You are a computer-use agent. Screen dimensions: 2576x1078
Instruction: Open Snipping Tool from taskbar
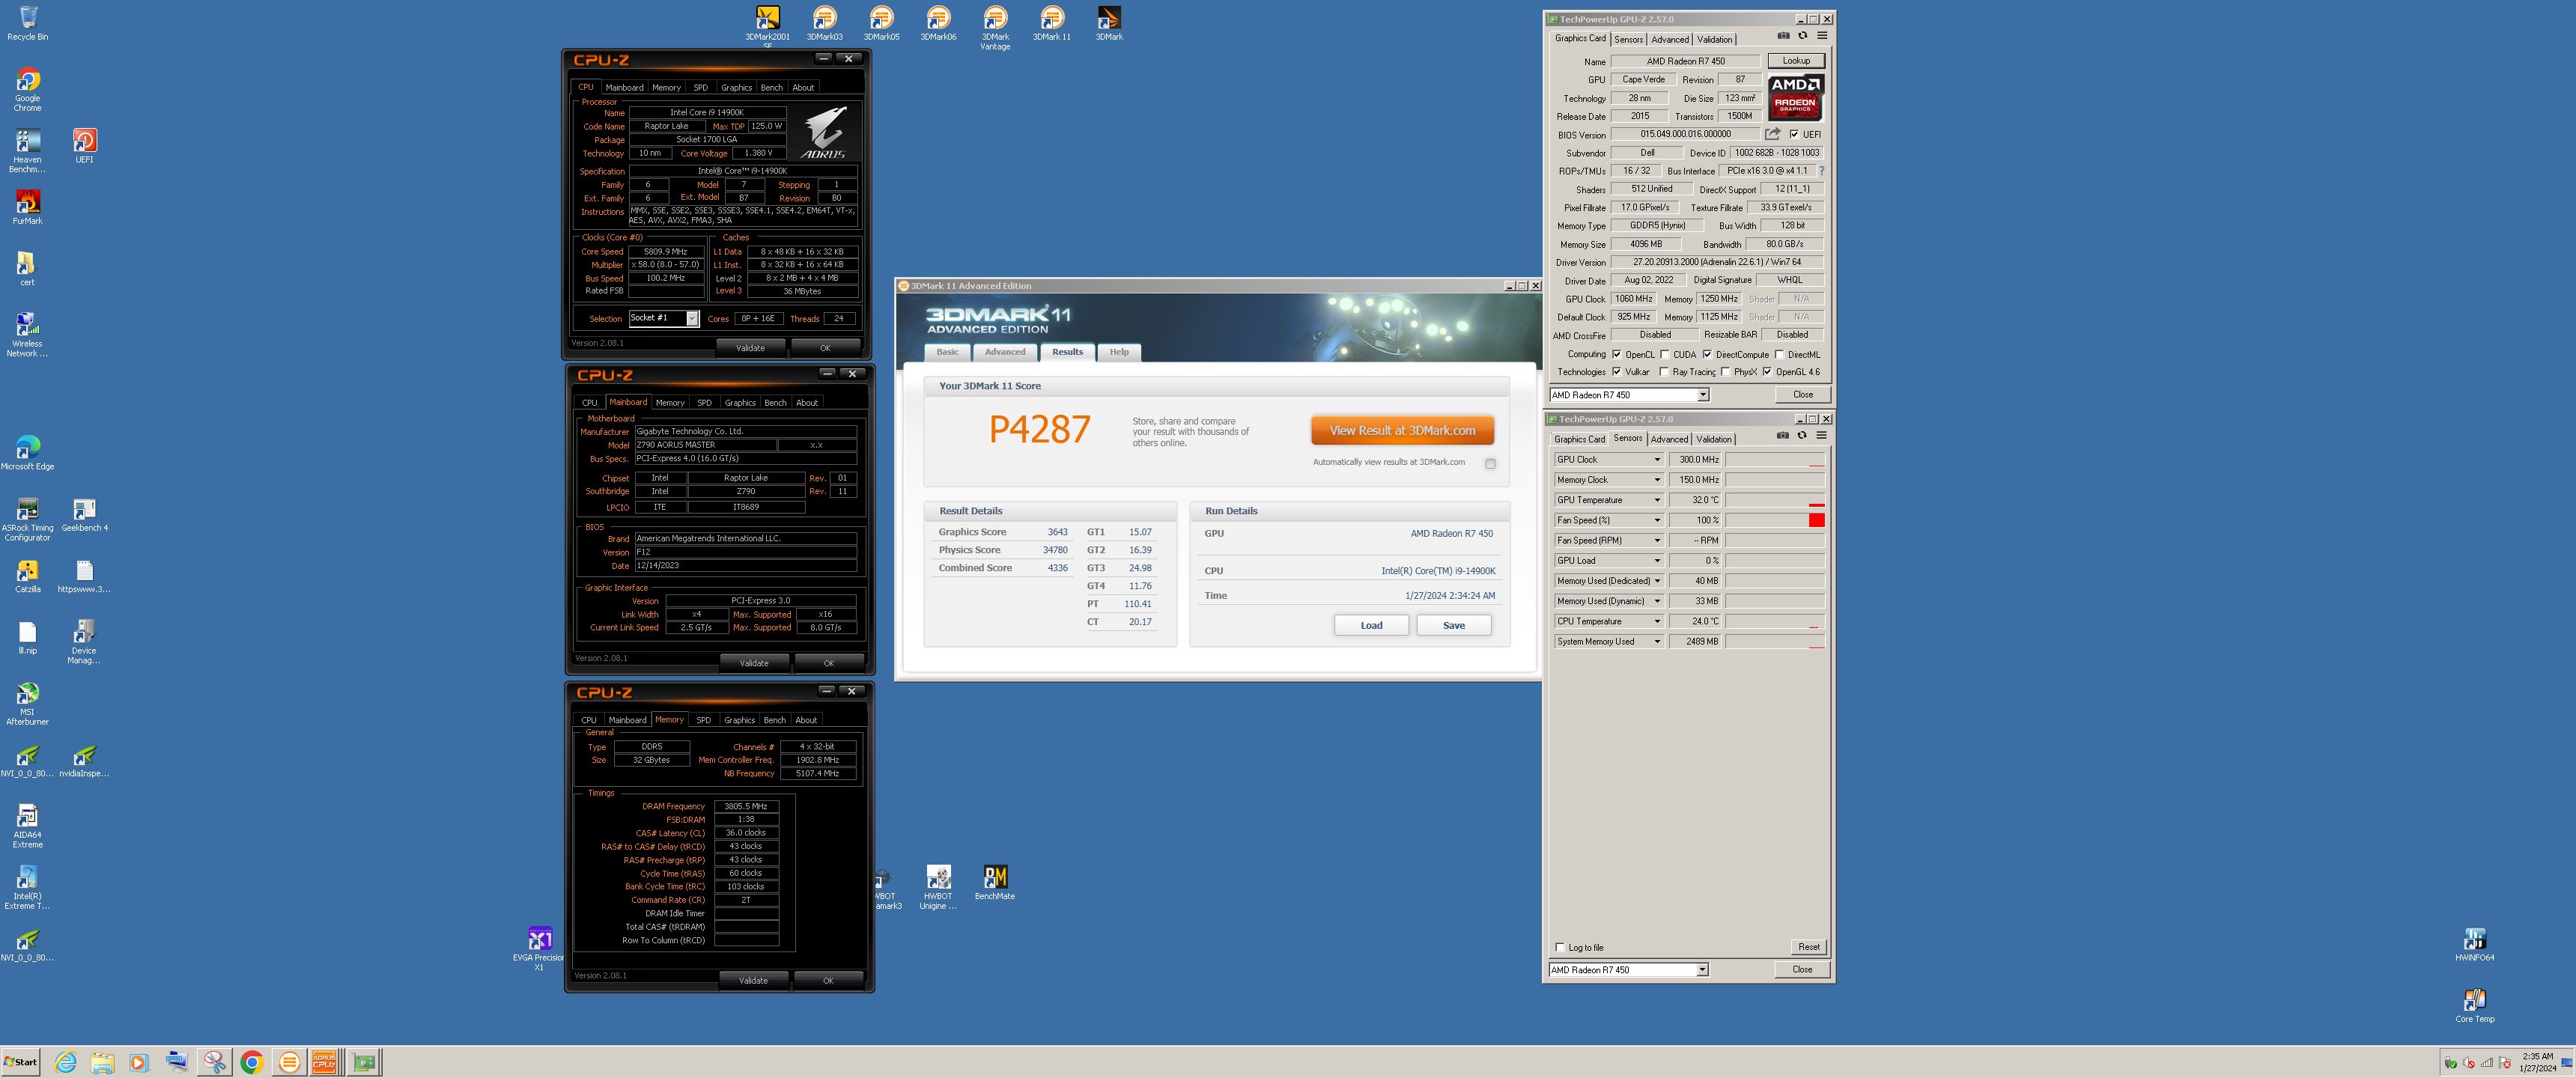pyautogui.click(x=214, y=1062)
